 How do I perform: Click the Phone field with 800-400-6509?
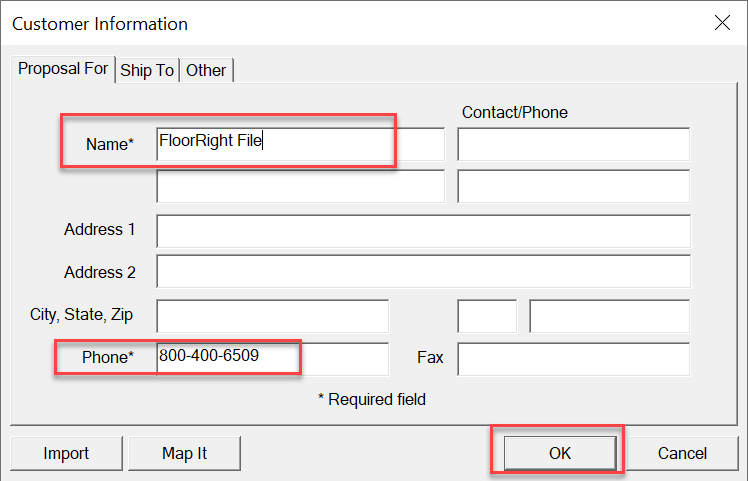pyautogui.click(x=272, y=359)
